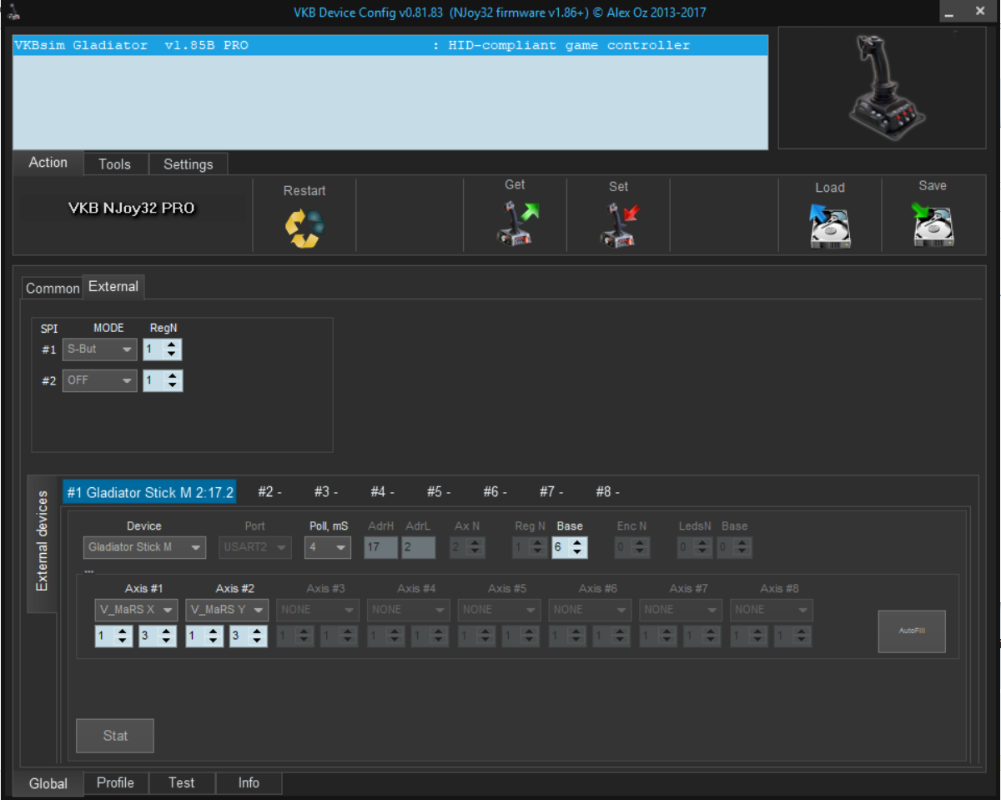The image size is (1001, 800).
Task: Open the Port dropdown USART2
Action: (x=255, y=547)
